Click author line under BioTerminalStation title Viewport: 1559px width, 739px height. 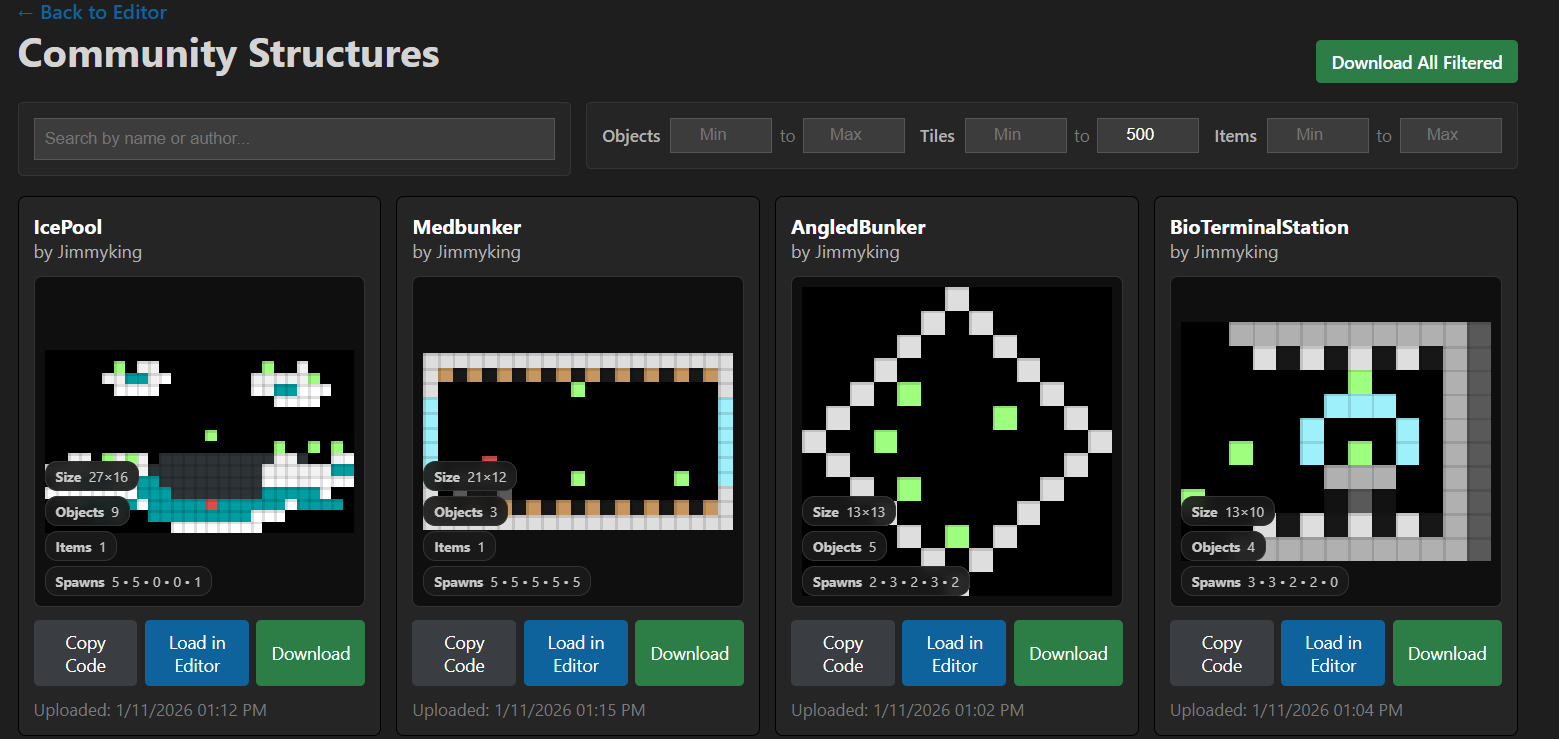pos(1224,252)
